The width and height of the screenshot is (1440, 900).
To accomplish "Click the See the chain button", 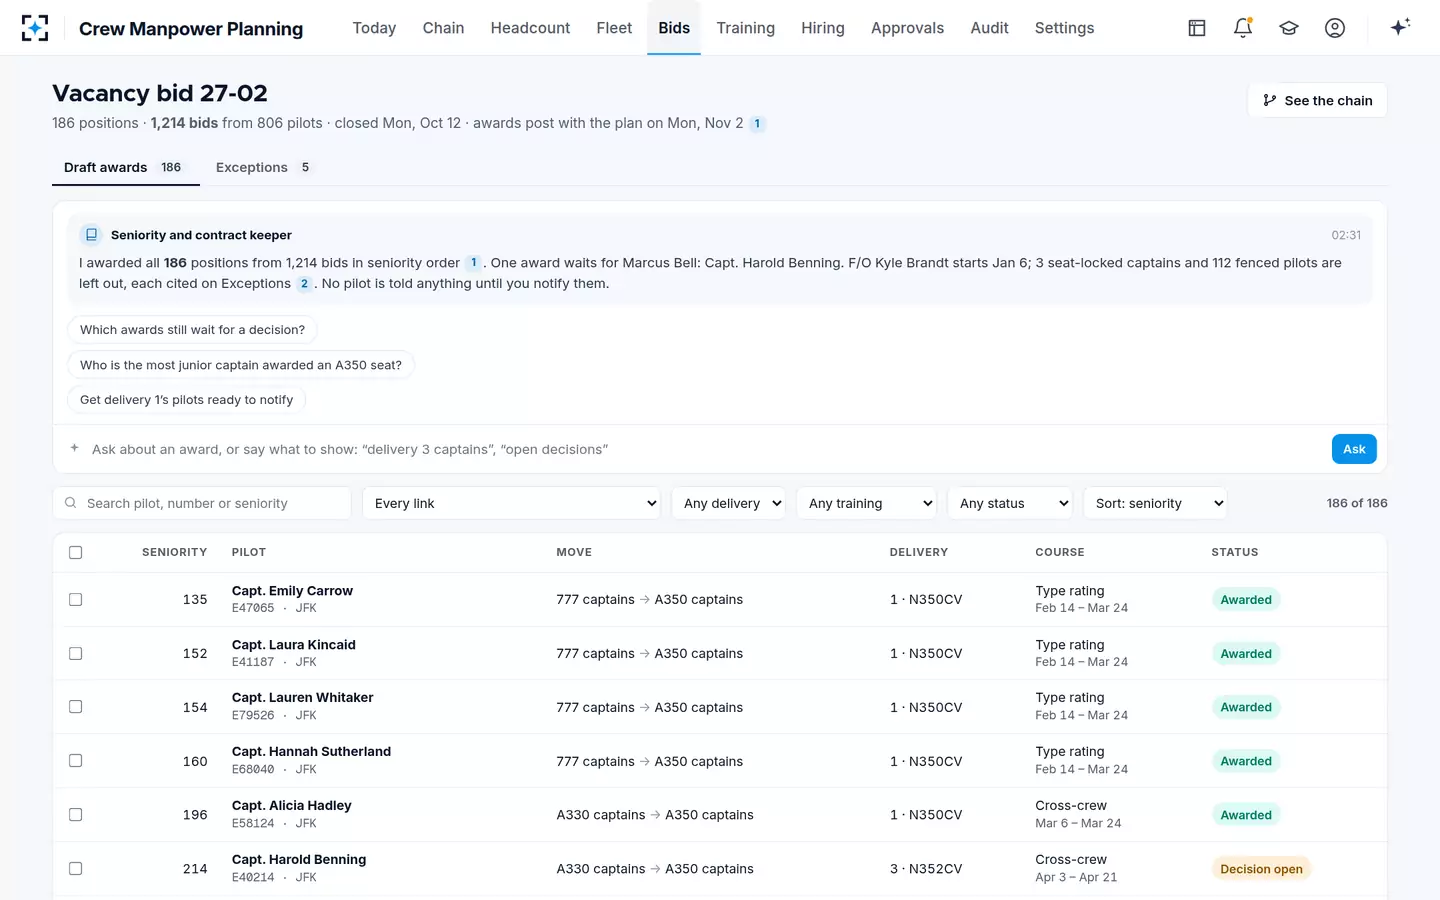I will [1317, 100].
